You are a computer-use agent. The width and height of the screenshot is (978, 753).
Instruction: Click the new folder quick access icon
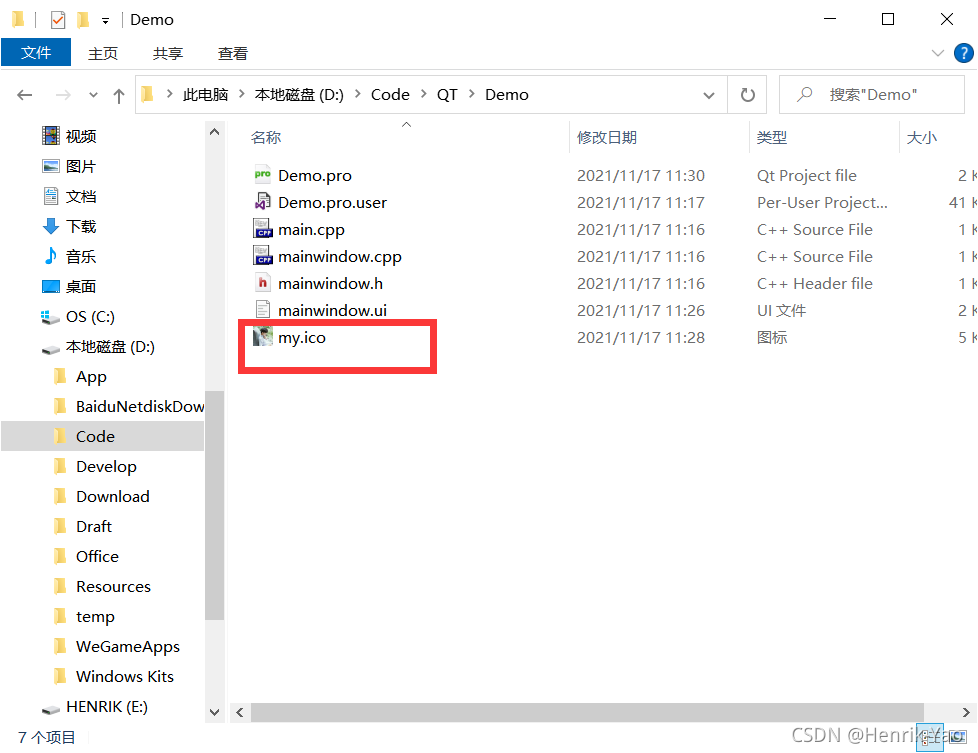(x=82, y=20)
